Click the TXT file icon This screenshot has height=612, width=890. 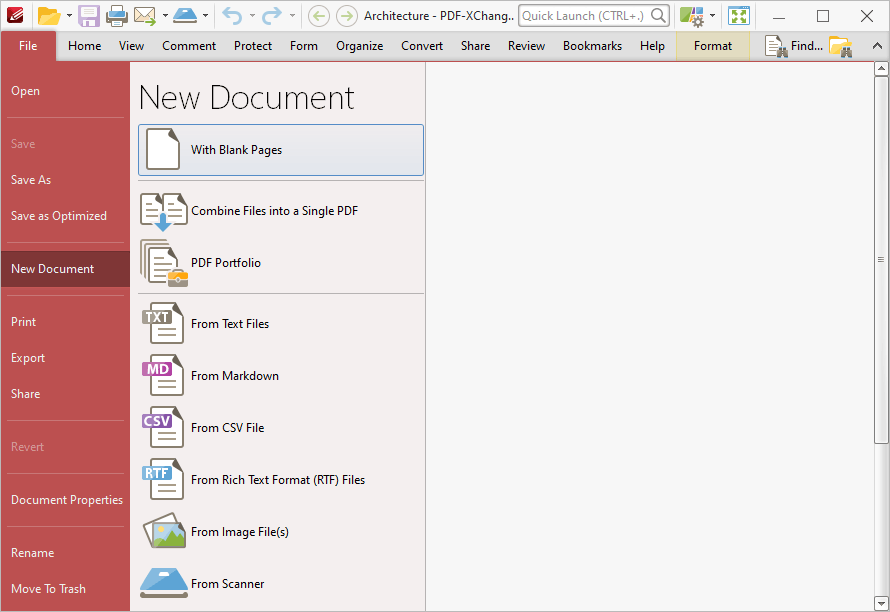pyautogui.click(x=163, y=323)
